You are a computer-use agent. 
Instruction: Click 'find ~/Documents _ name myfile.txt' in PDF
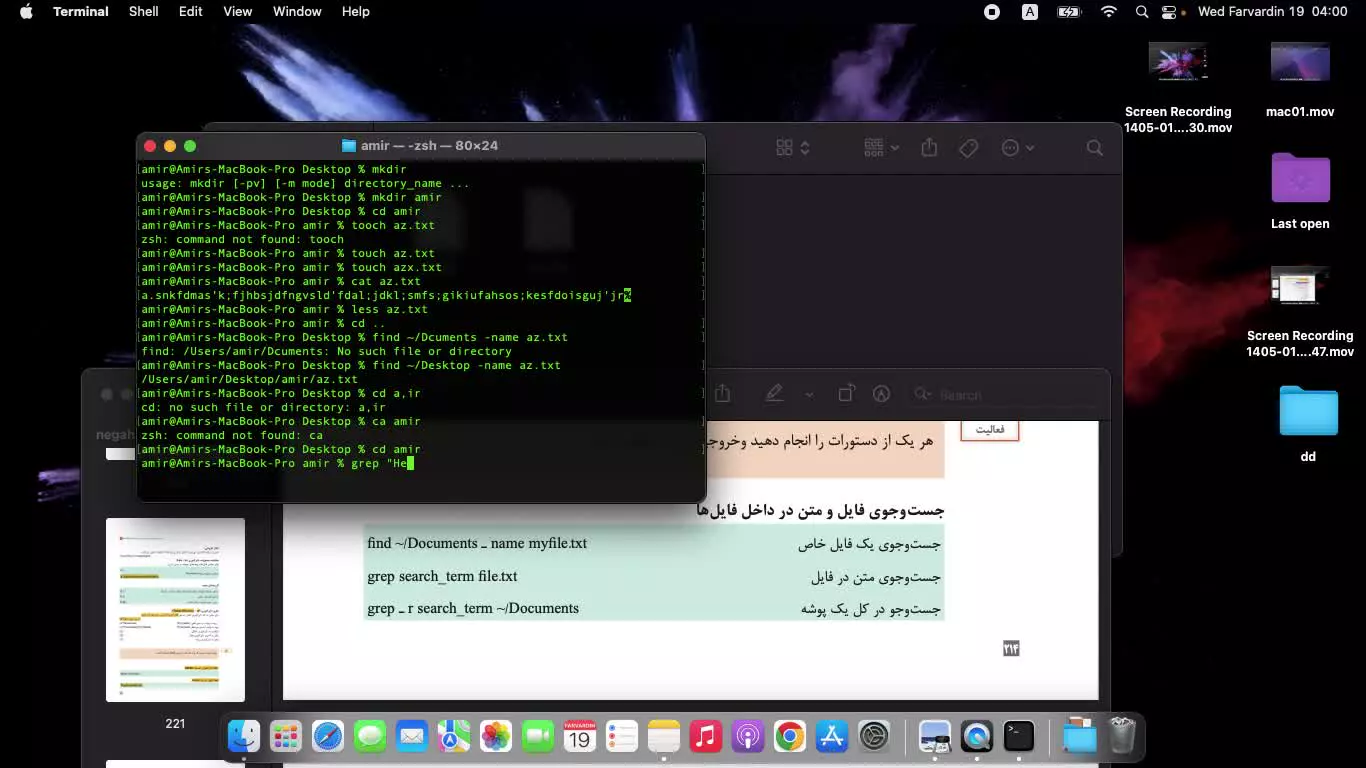click(x=477, y=543)
